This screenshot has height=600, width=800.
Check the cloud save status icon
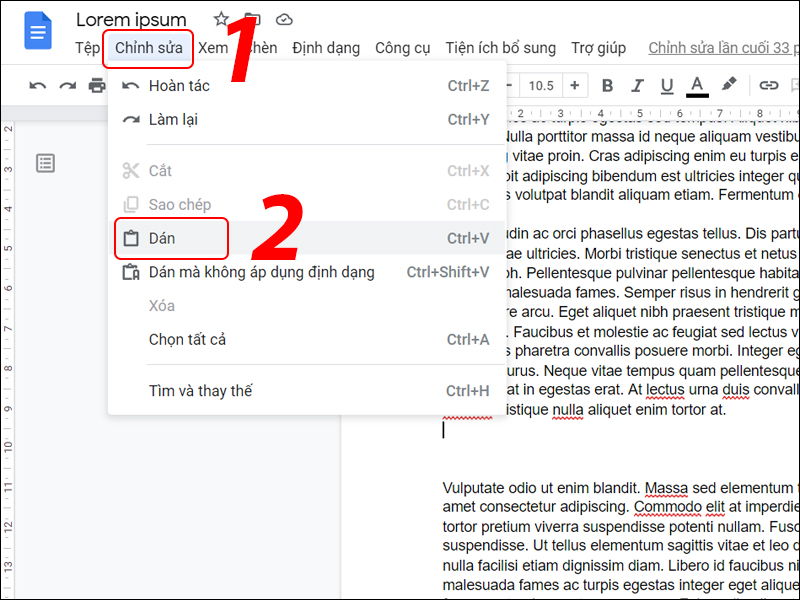click(284, 18)
